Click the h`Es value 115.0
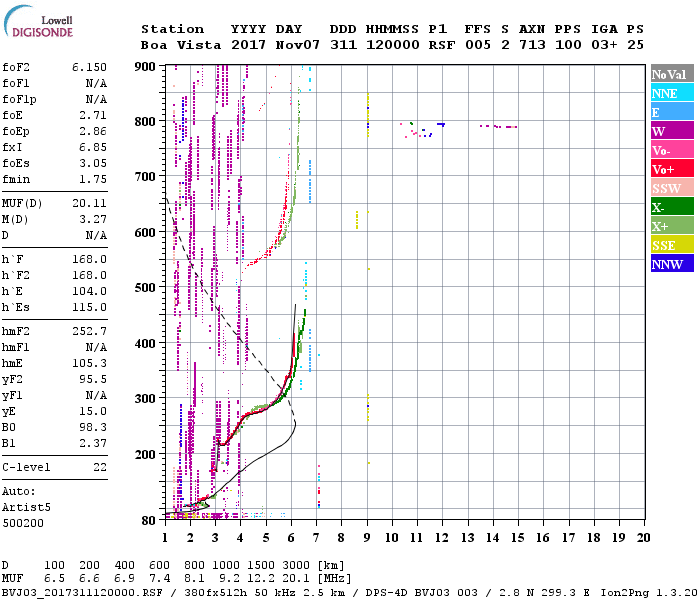The image size is (700, 600). click(x=89, y=307)
